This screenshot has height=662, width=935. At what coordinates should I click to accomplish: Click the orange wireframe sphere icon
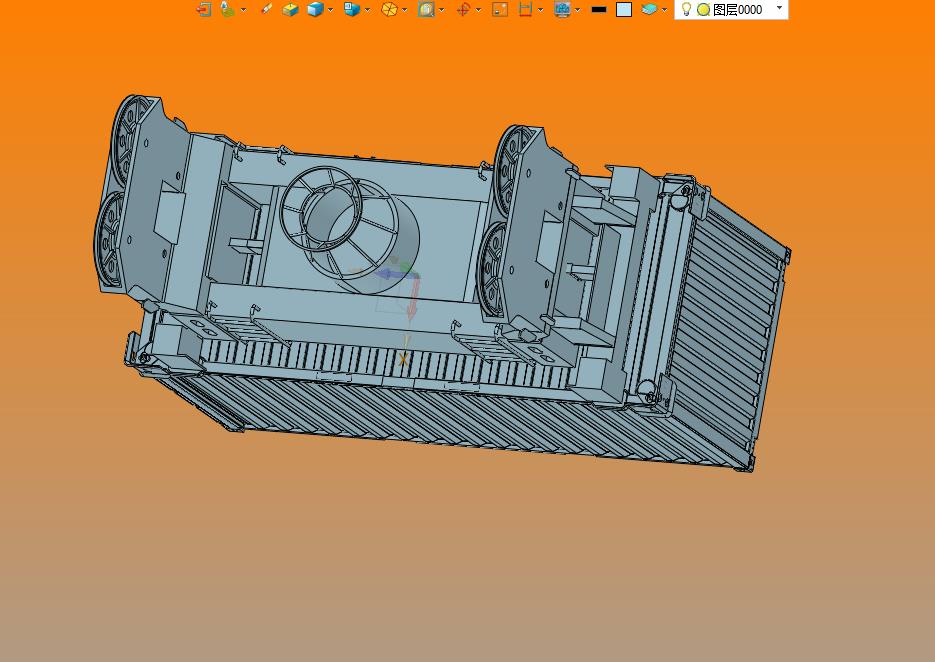coord(389,10)
